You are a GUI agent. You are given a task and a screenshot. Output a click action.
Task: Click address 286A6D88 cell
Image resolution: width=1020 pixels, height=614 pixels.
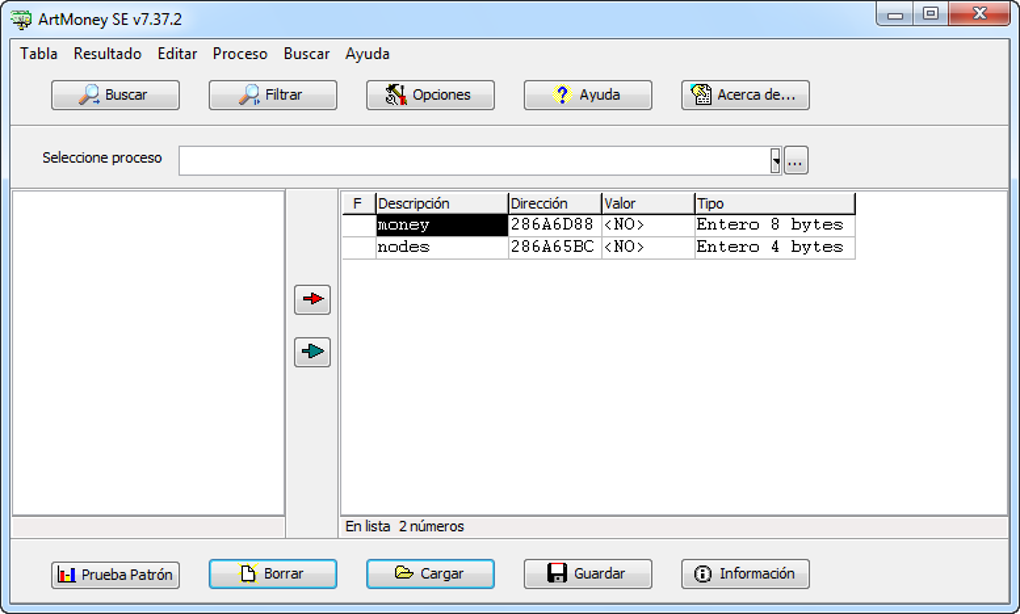554,225
